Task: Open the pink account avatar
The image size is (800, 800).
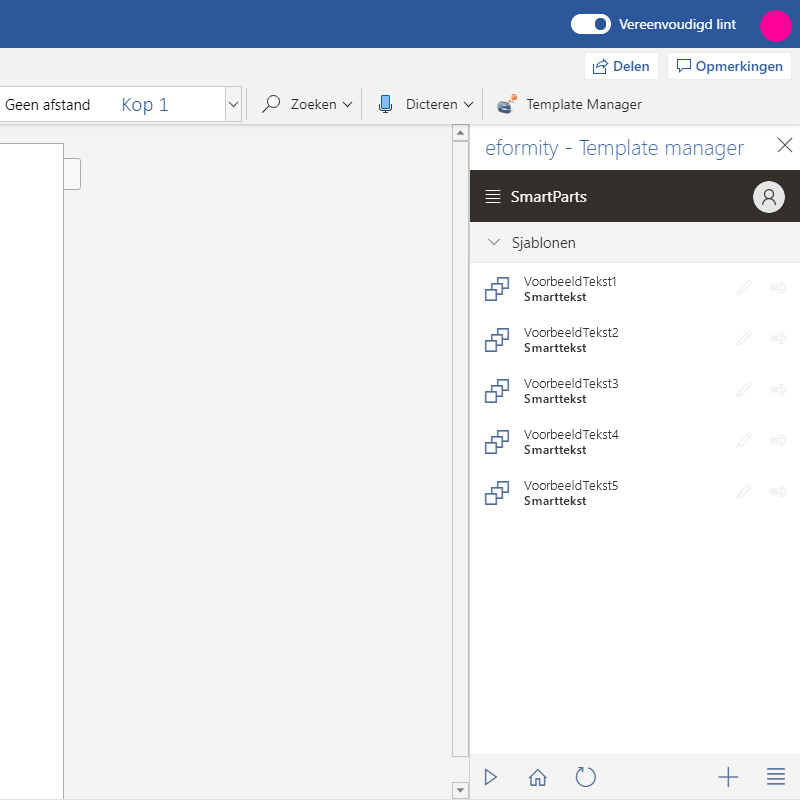Action: pos(776,26)
